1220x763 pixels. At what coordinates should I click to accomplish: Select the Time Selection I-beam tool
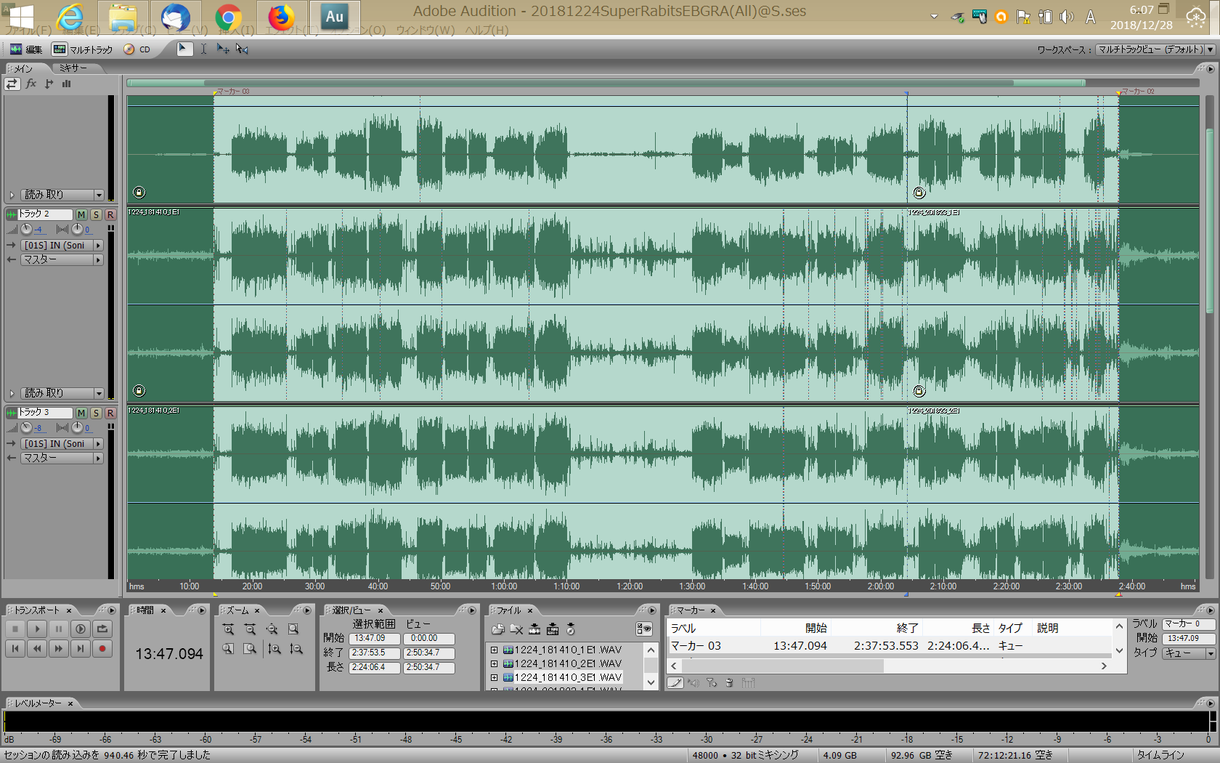[x=203, y=48]
